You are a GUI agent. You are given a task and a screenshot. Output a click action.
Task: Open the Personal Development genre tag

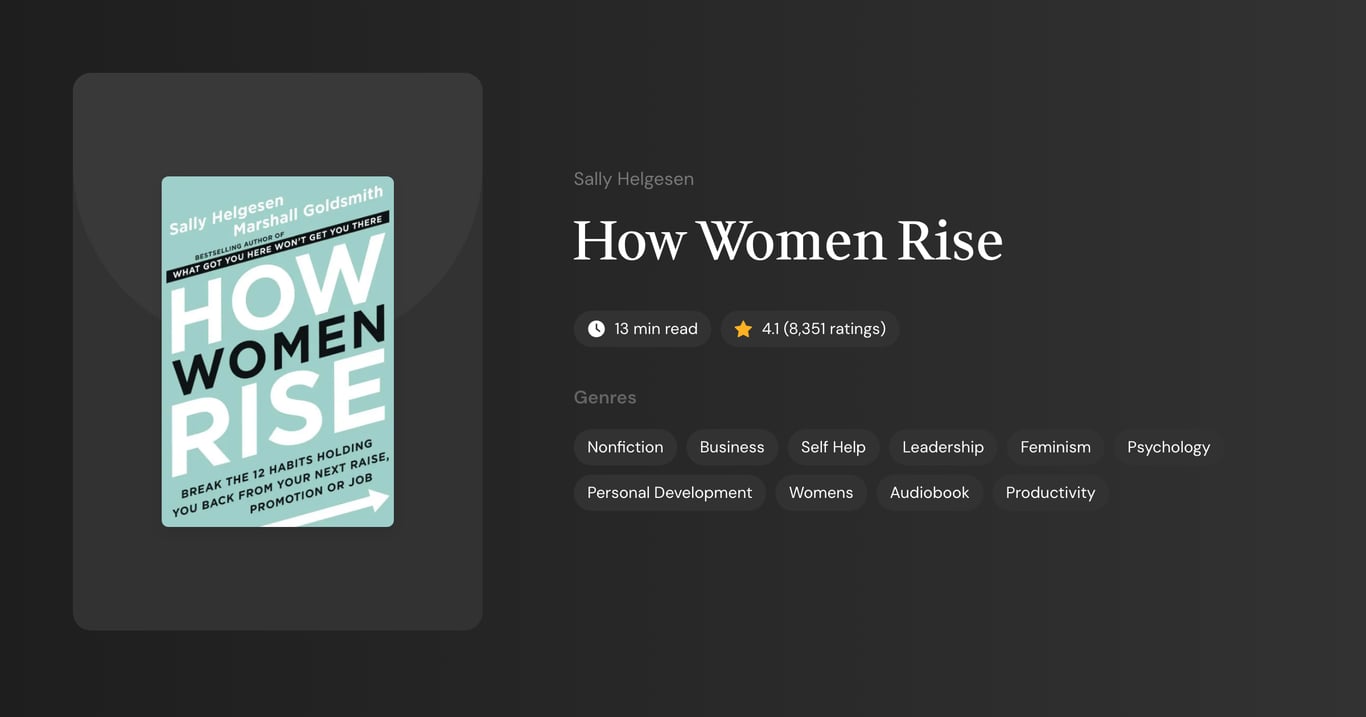point(670,493)
